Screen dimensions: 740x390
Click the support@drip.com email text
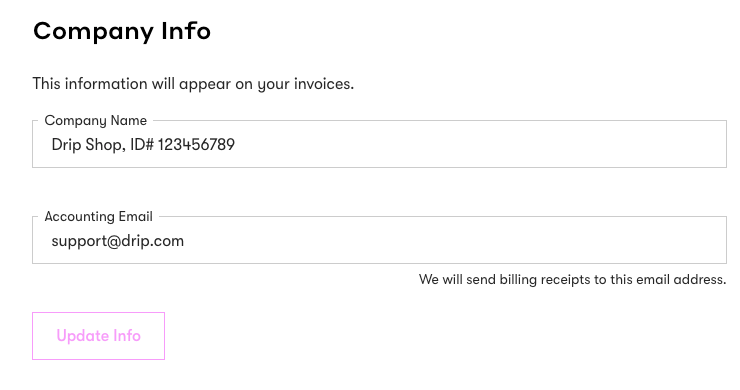click(x=118, y=241)
